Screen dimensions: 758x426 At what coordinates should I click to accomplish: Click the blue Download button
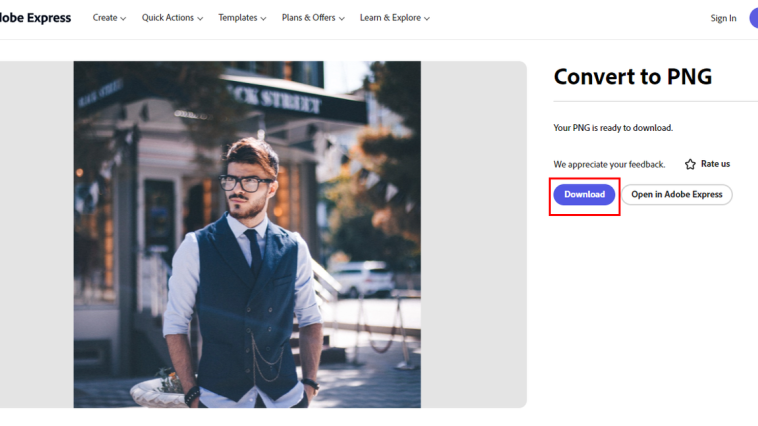[x=584, y=194]
